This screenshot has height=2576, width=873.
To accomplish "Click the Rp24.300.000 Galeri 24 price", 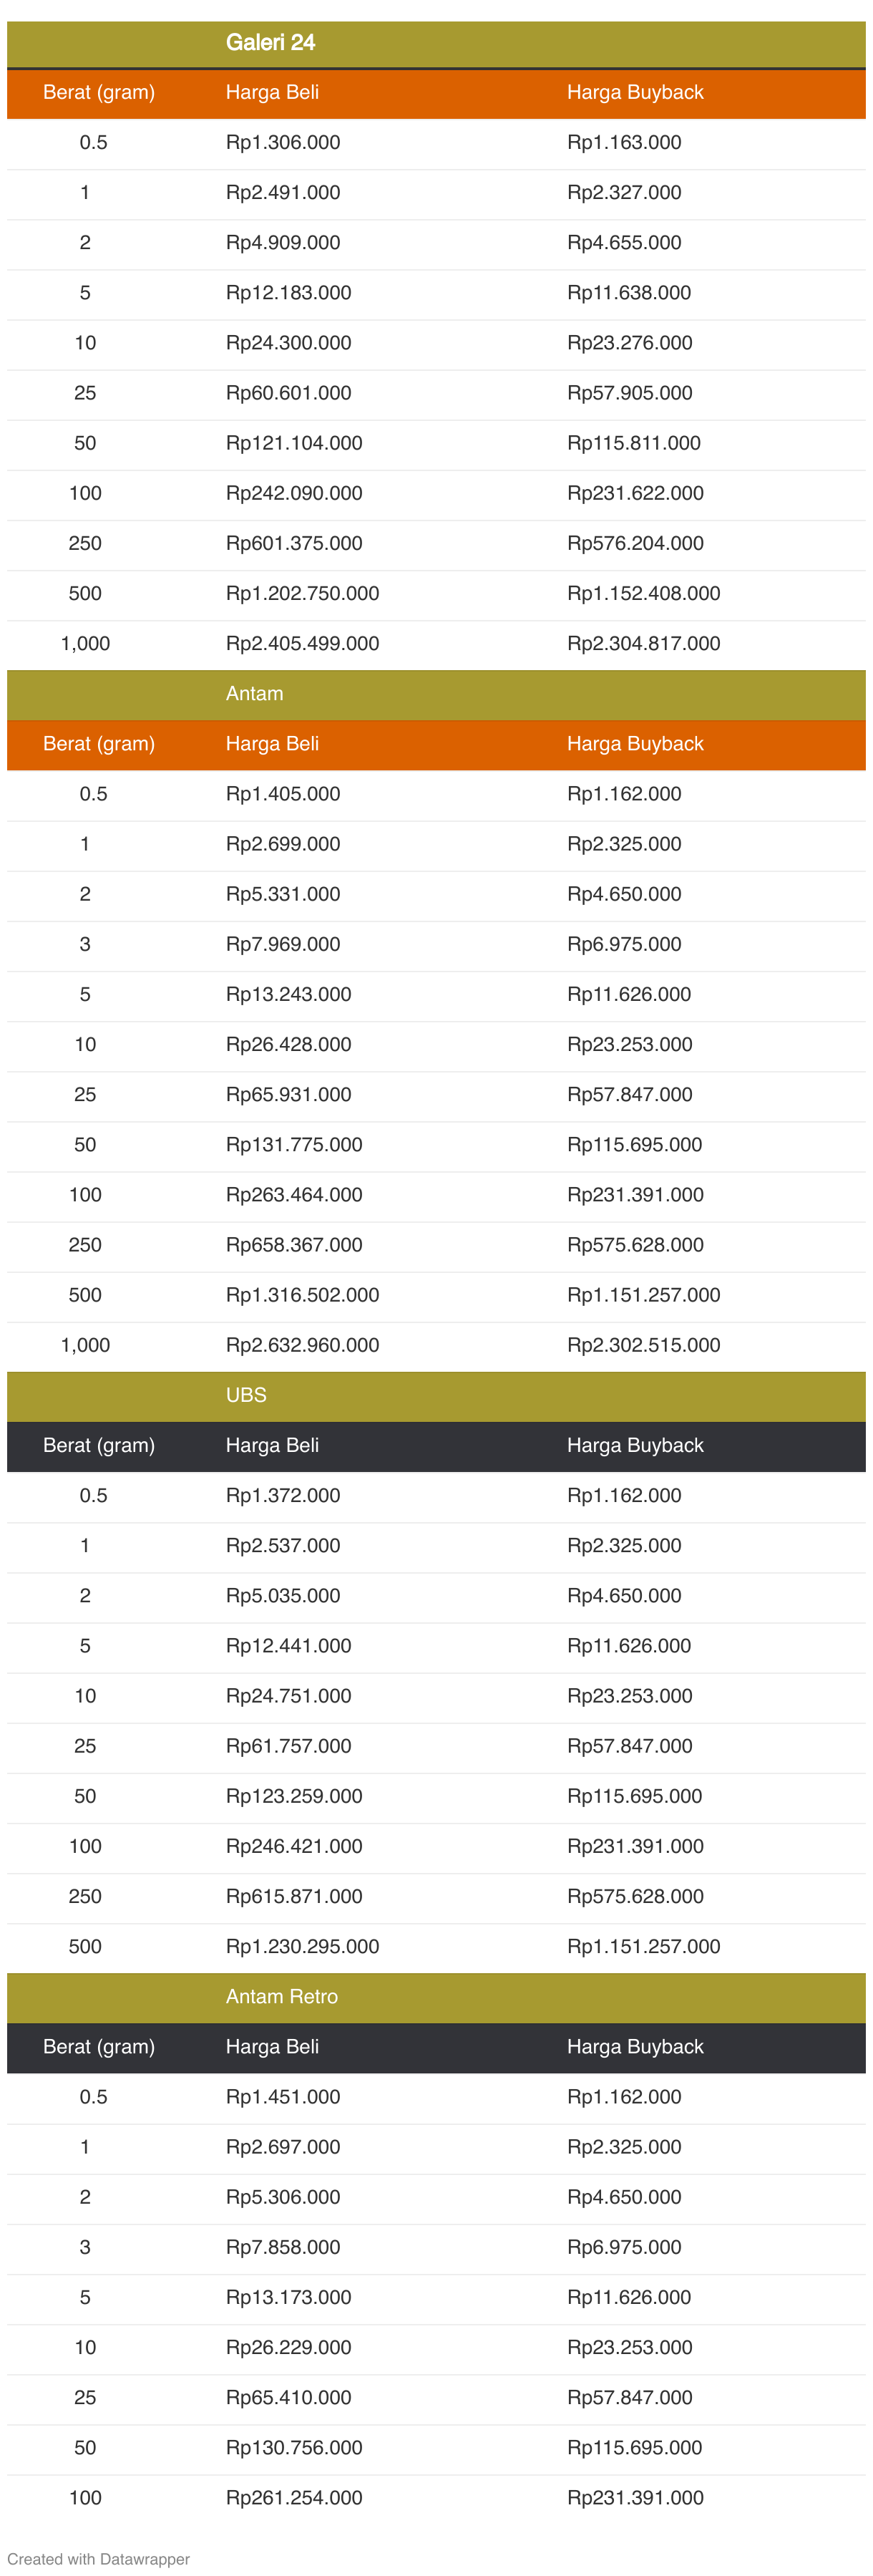I will 288,343.
